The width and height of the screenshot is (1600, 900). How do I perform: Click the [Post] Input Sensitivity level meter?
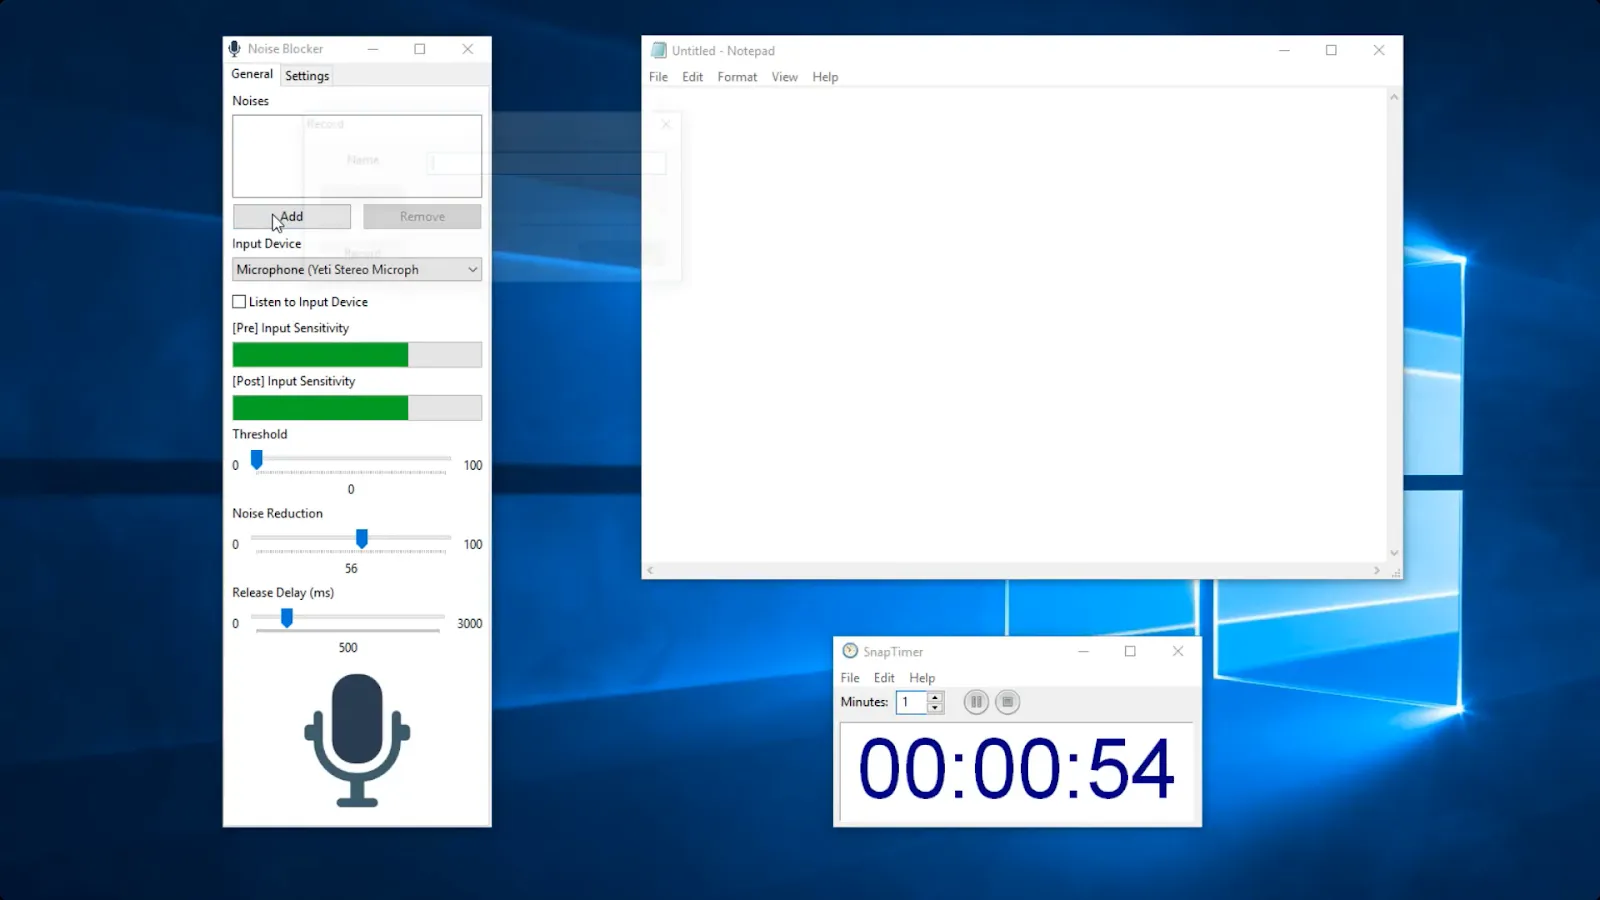pos(357,408)
